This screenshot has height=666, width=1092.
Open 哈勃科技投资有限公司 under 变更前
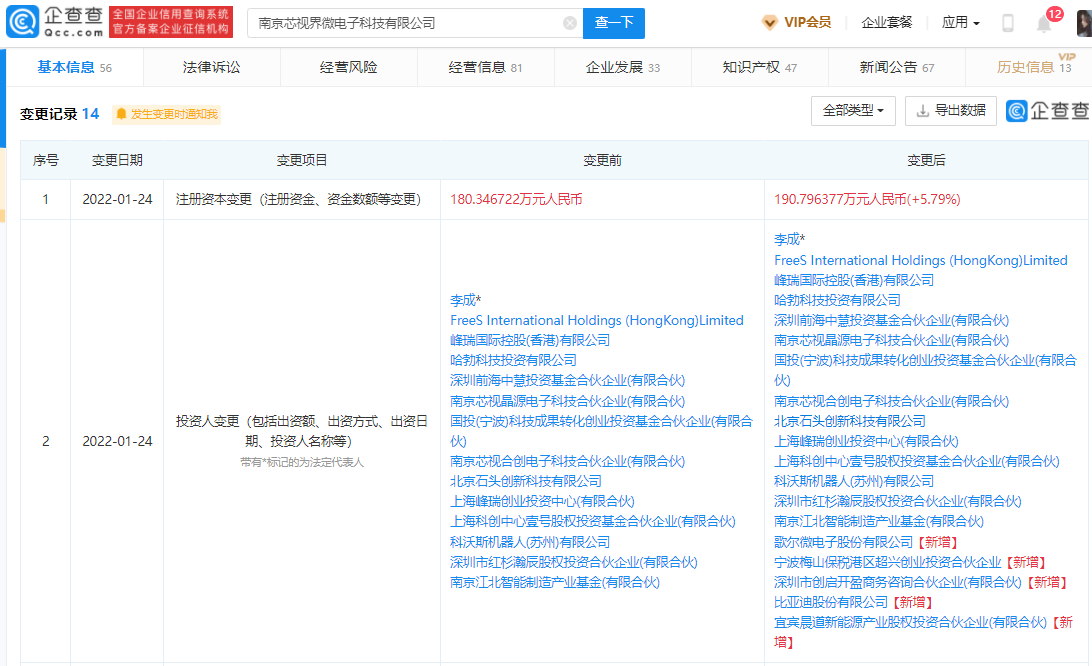513,360
